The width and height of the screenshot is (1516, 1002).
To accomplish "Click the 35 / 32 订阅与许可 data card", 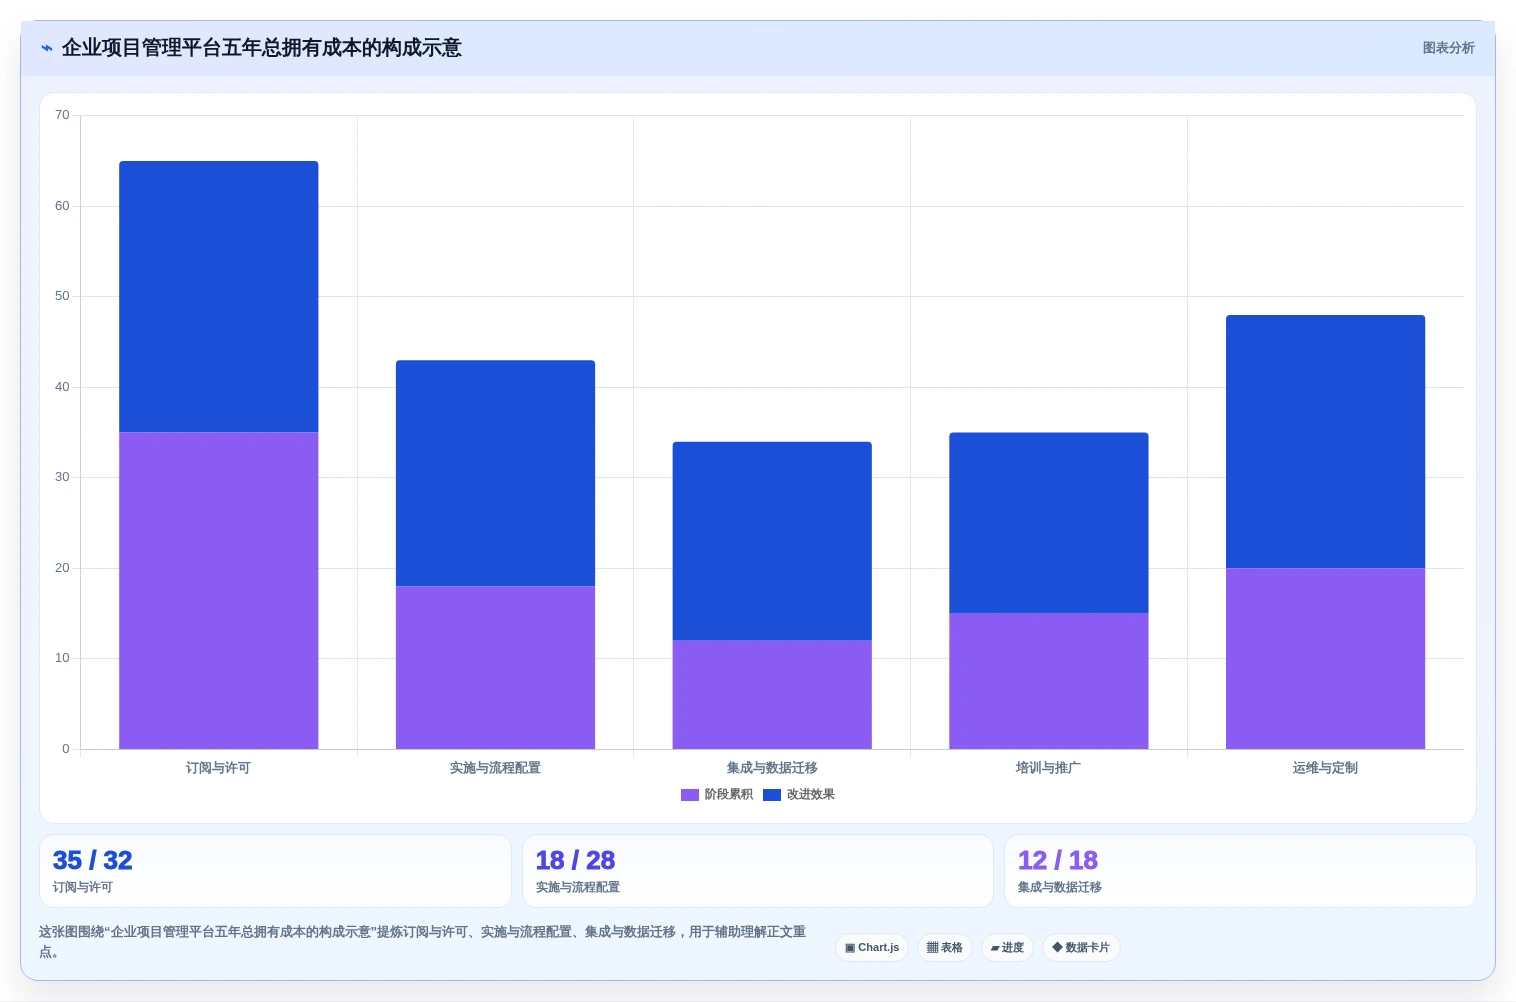I will [275, 871].
